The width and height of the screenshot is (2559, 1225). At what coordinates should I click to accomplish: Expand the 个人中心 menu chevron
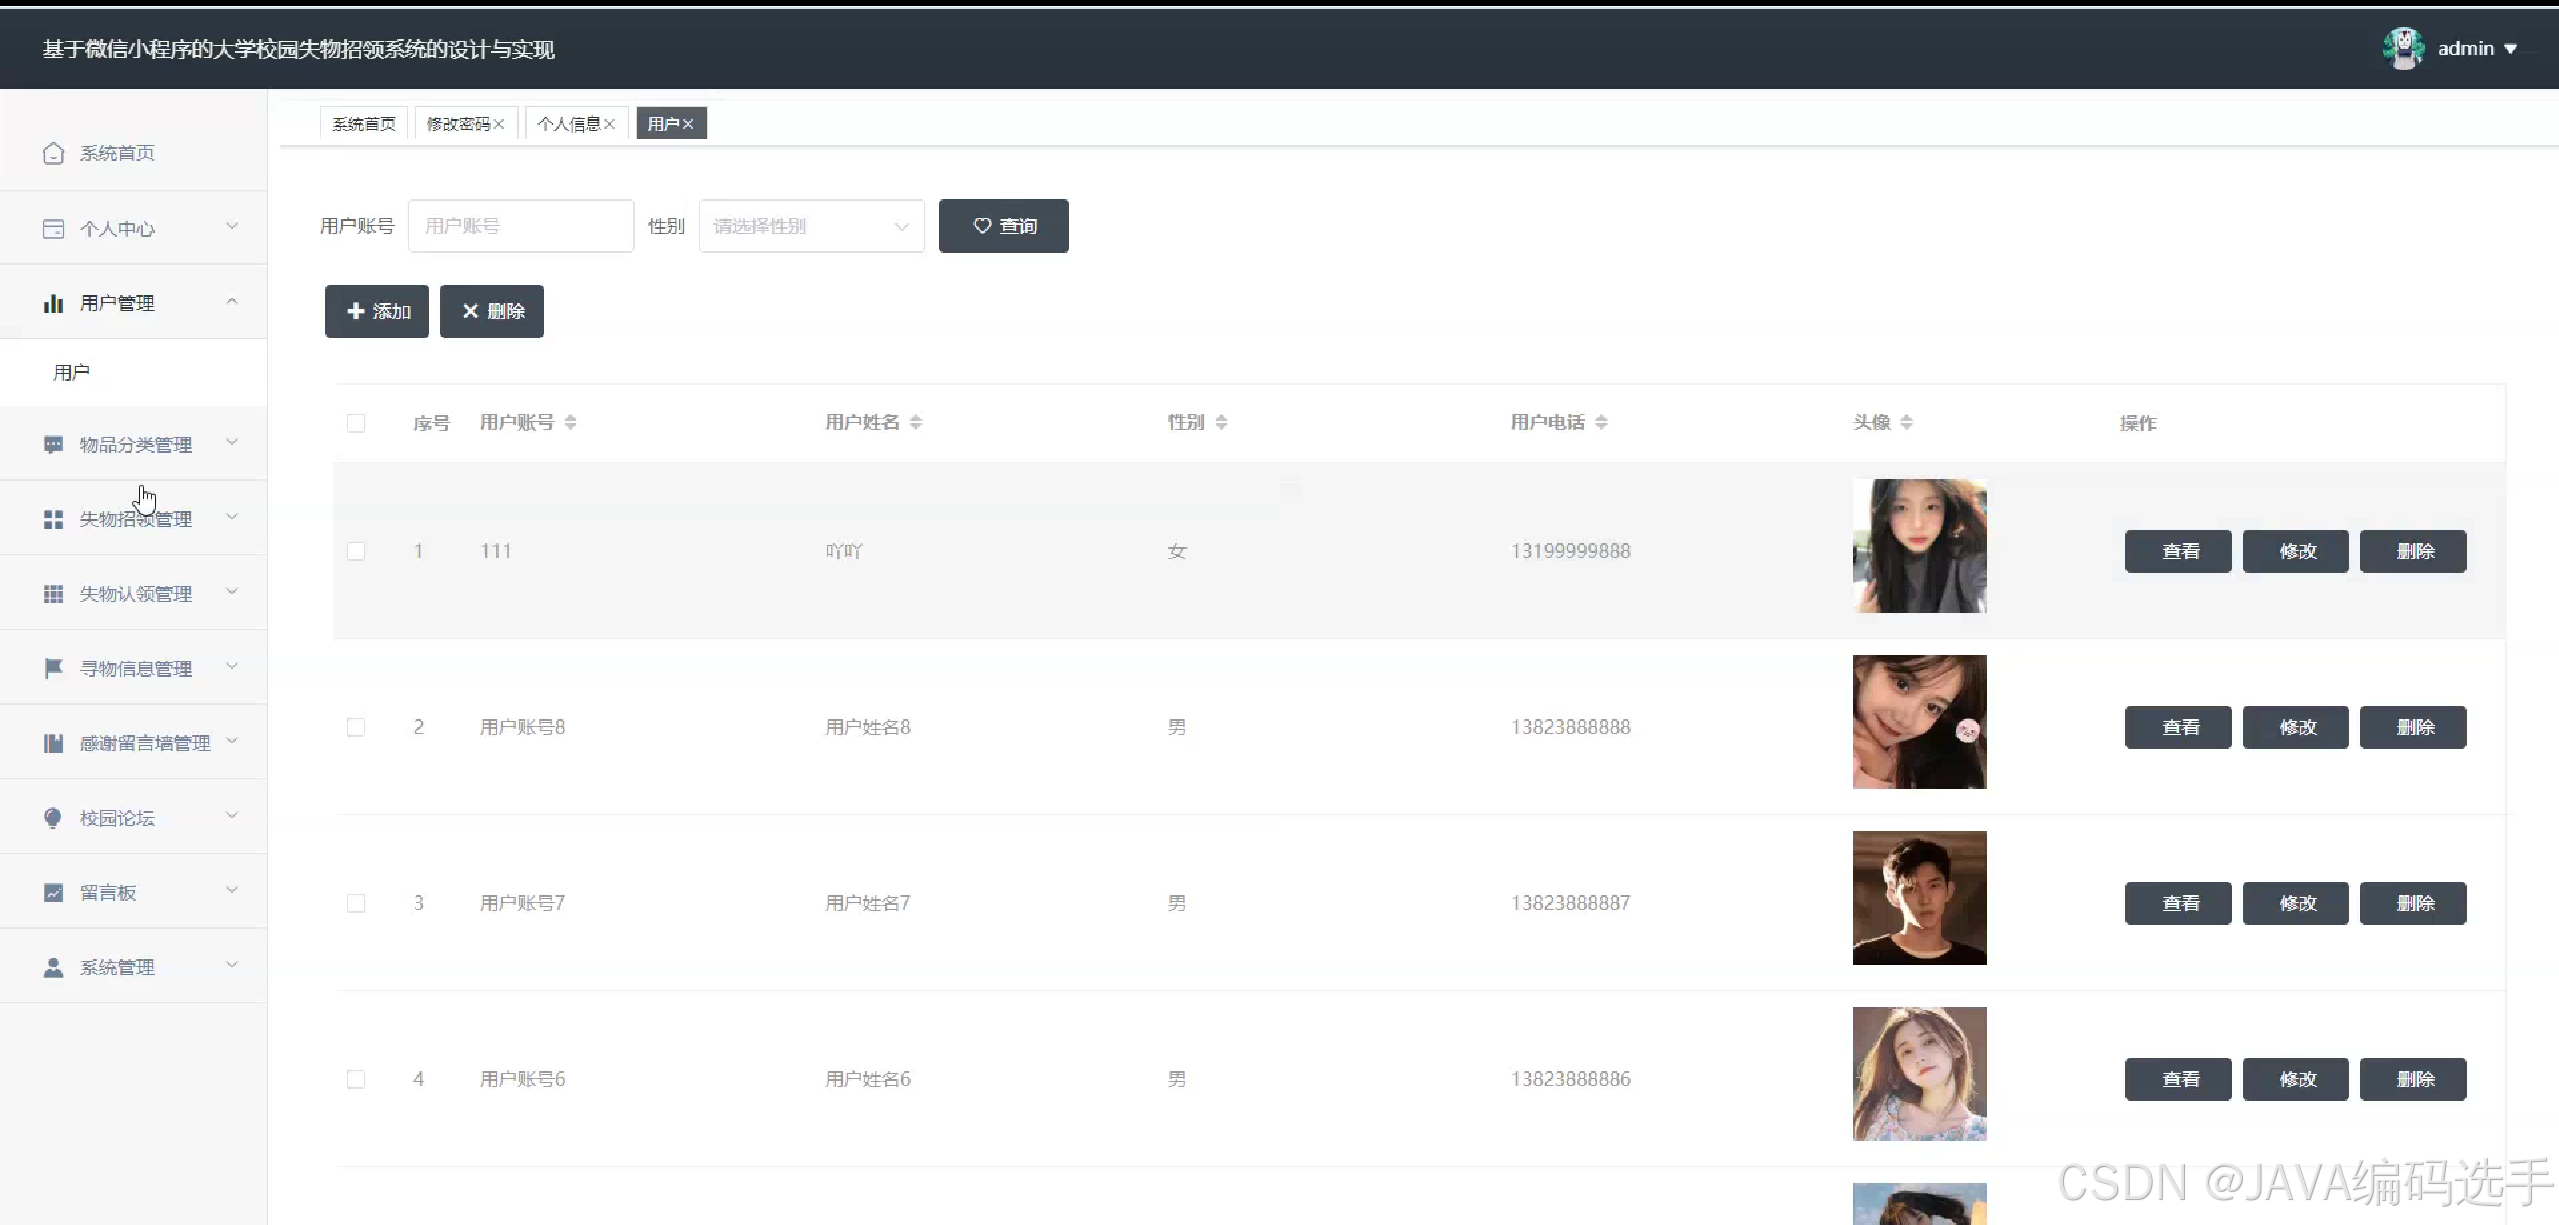click(232, 227)
